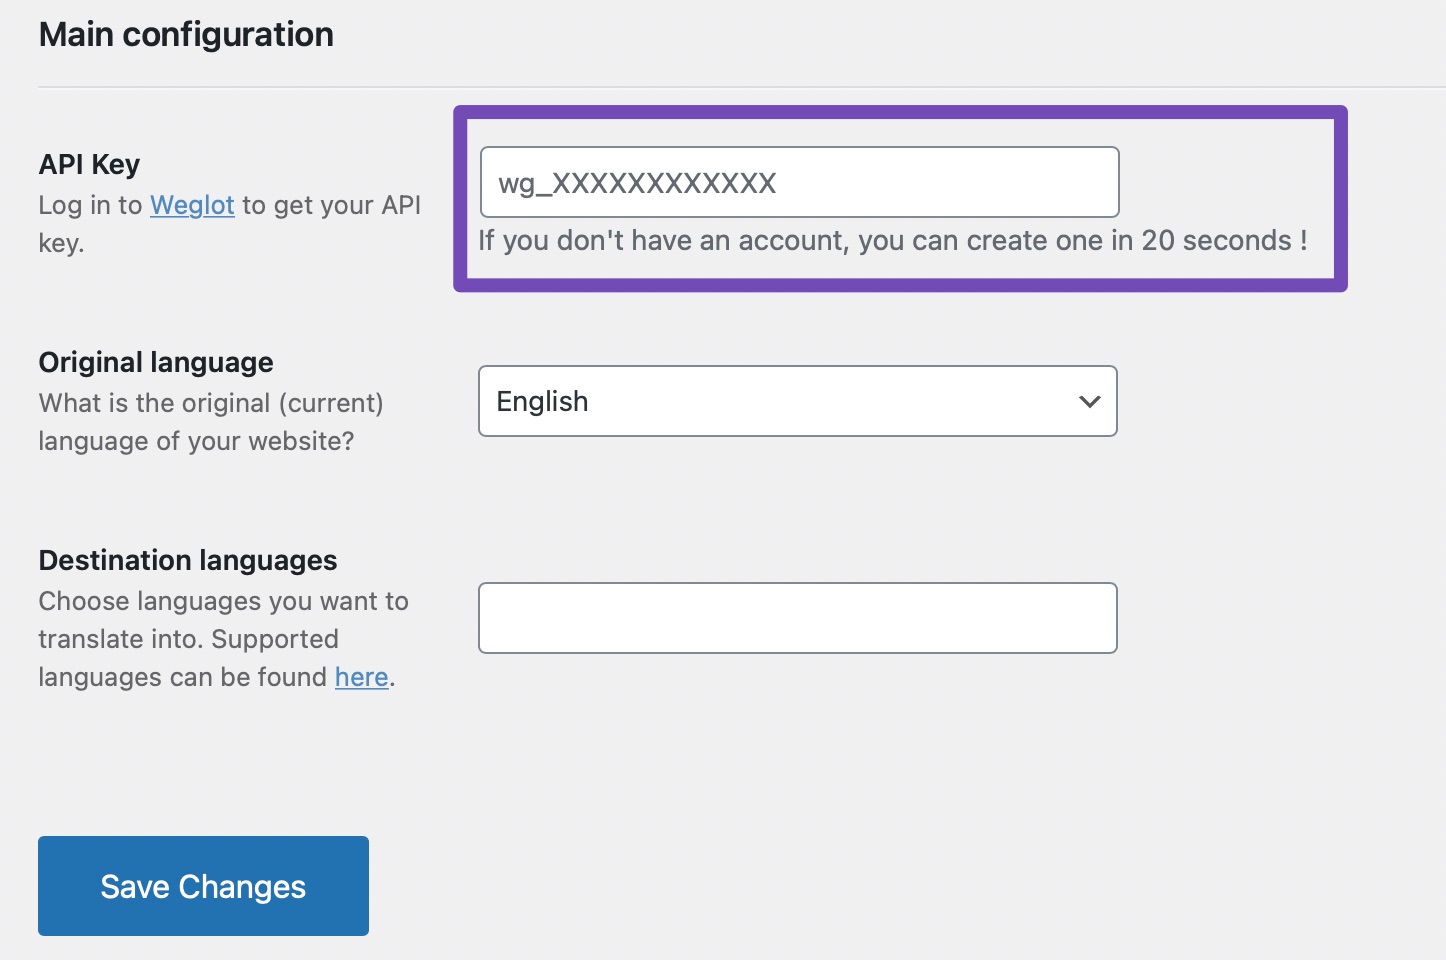The image size is (1446, 960).
Task: Click the empty destination languages selector
Action: click(x=797, y=617)
